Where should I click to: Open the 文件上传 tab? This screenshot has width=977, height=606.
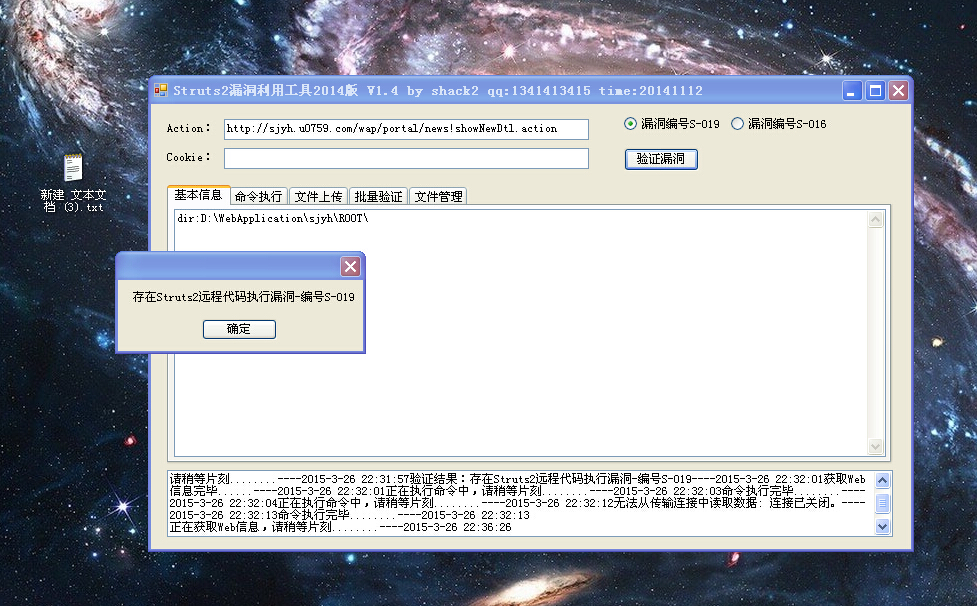[x=318, y=197]
